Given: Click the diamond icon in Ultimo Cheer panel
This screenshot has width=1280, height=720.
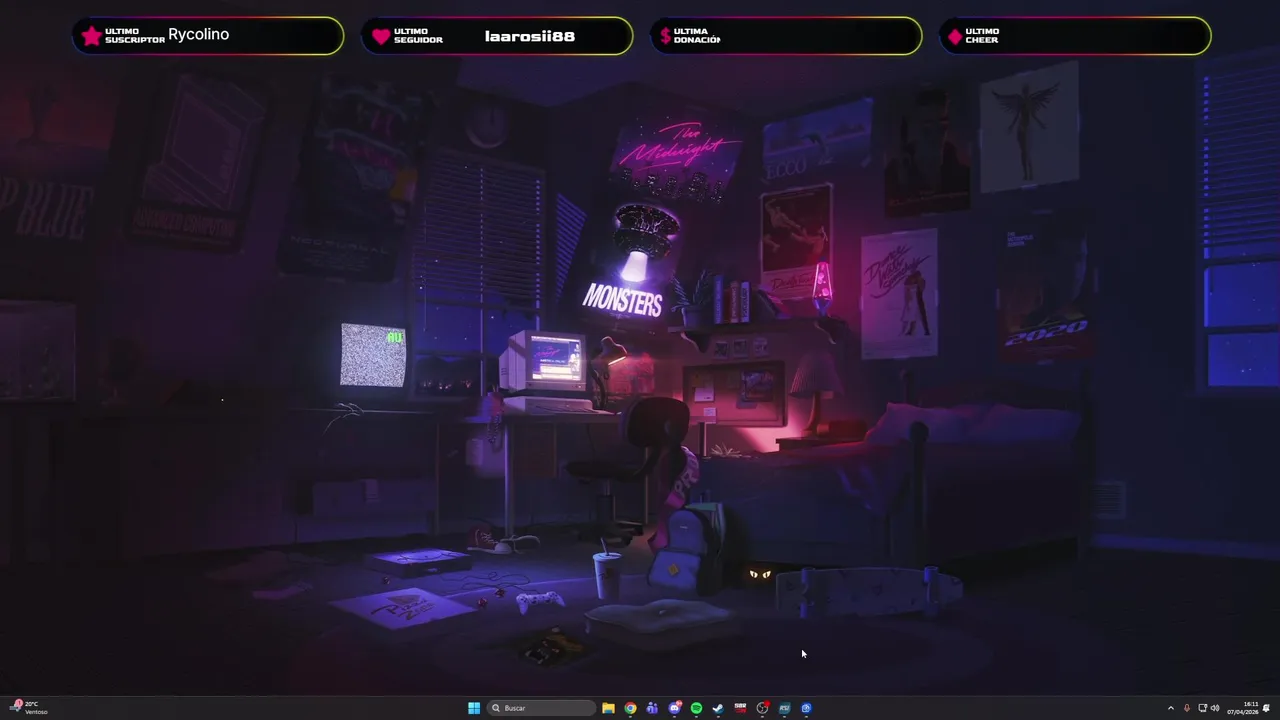Looking at the screenshot, I should (955, 36).
